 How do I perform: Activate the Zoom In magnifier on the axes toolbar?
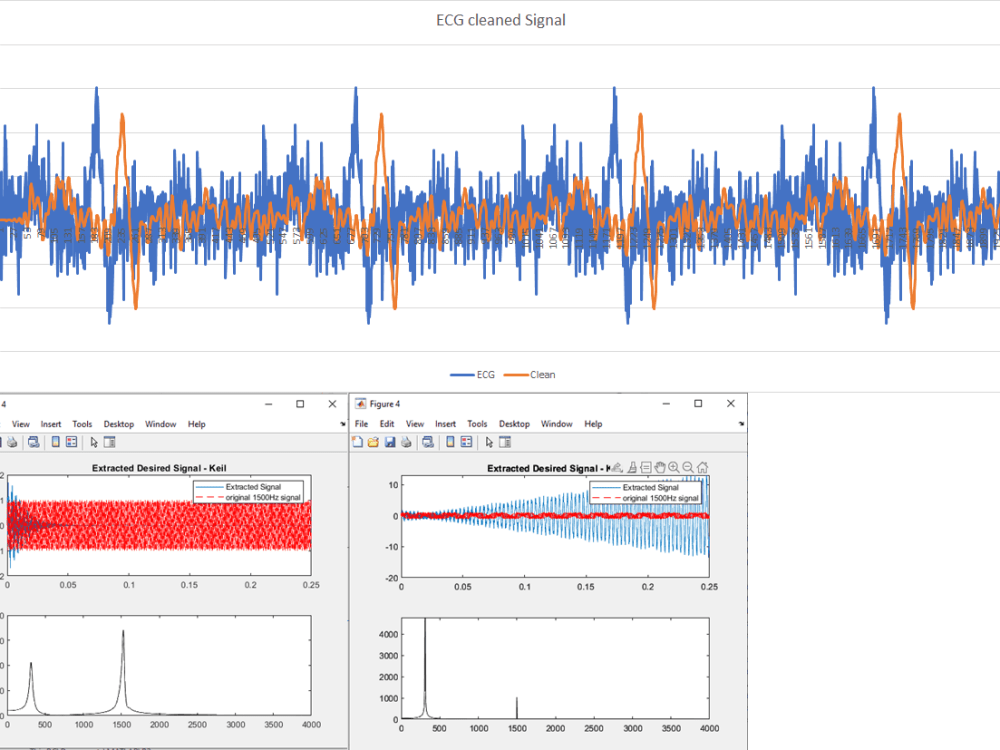tap(674, 467)
